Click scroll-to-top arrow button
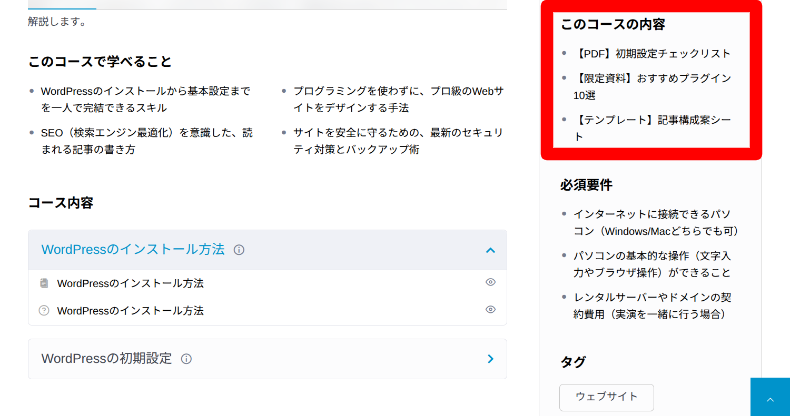Screen dimensions: 790x416 pos(770,397)
